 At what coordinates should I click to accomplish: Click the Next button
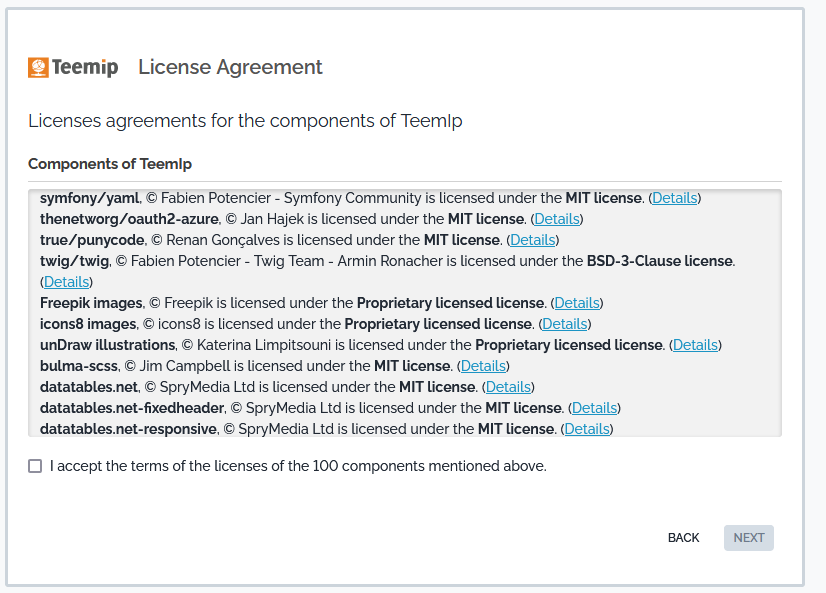(748, 538)
